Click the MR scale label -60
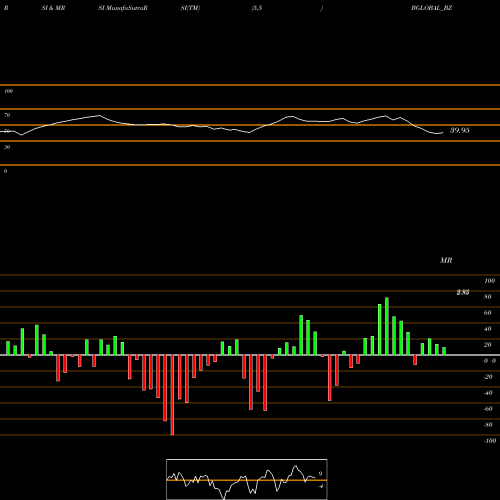The width and height of the screenshot is (500, 500). click(x=488, y=409)
